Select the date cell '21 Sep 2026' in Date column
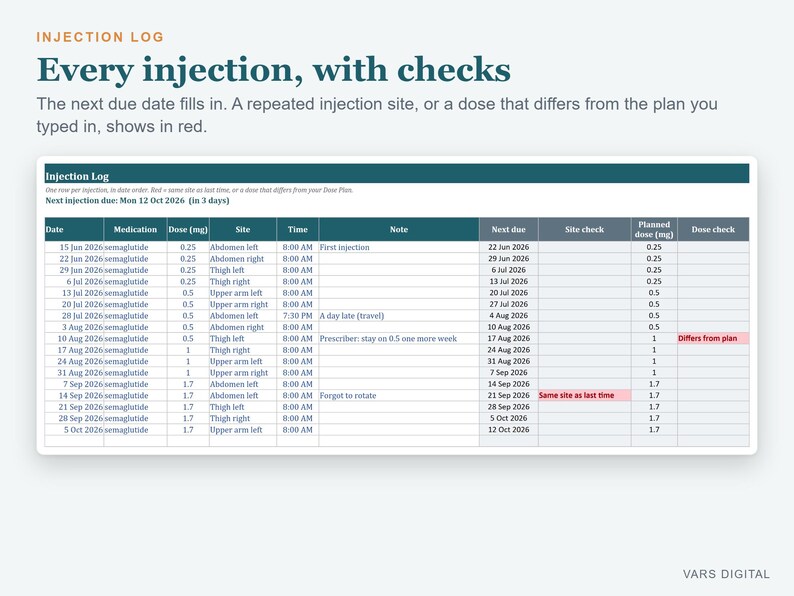The width and height of the screenshot is (794, 596). tap(74, 407)
